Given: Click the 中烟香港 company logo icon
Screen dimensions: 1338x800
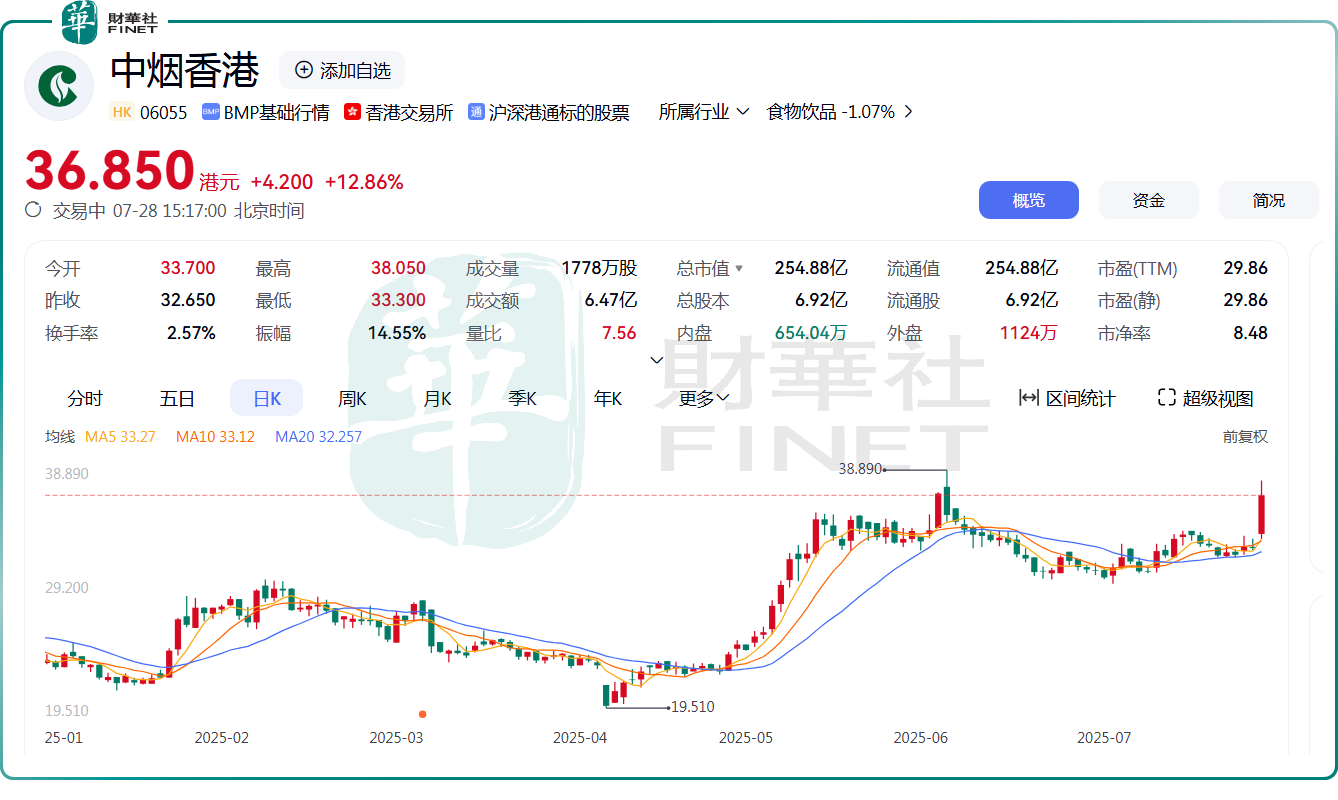Looking at the screenshot, I should 59,86.
